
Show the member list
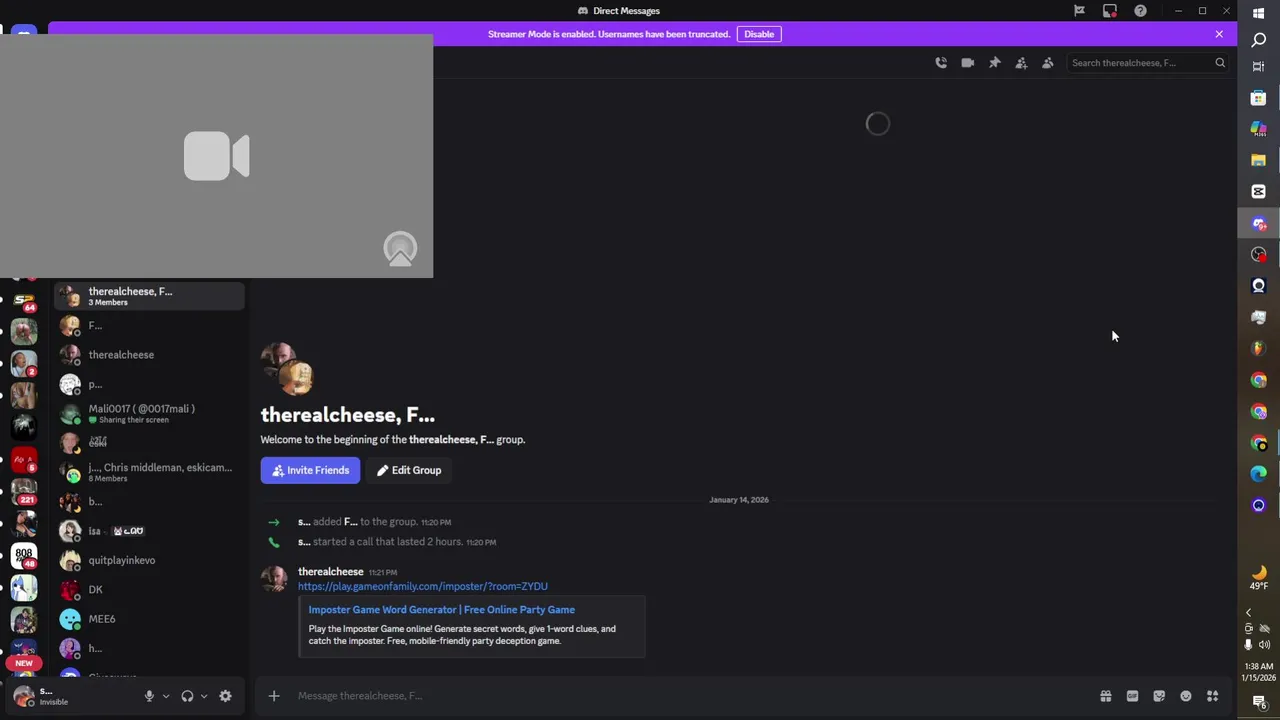tap(1047, 63)
